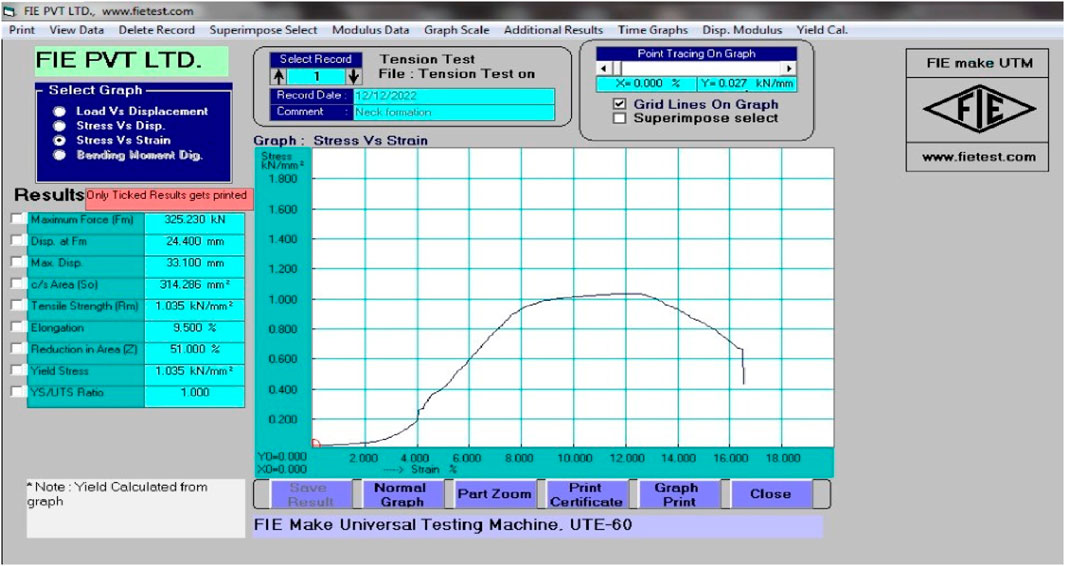Click the Comment field 'Neck formation'

point(454,112)
